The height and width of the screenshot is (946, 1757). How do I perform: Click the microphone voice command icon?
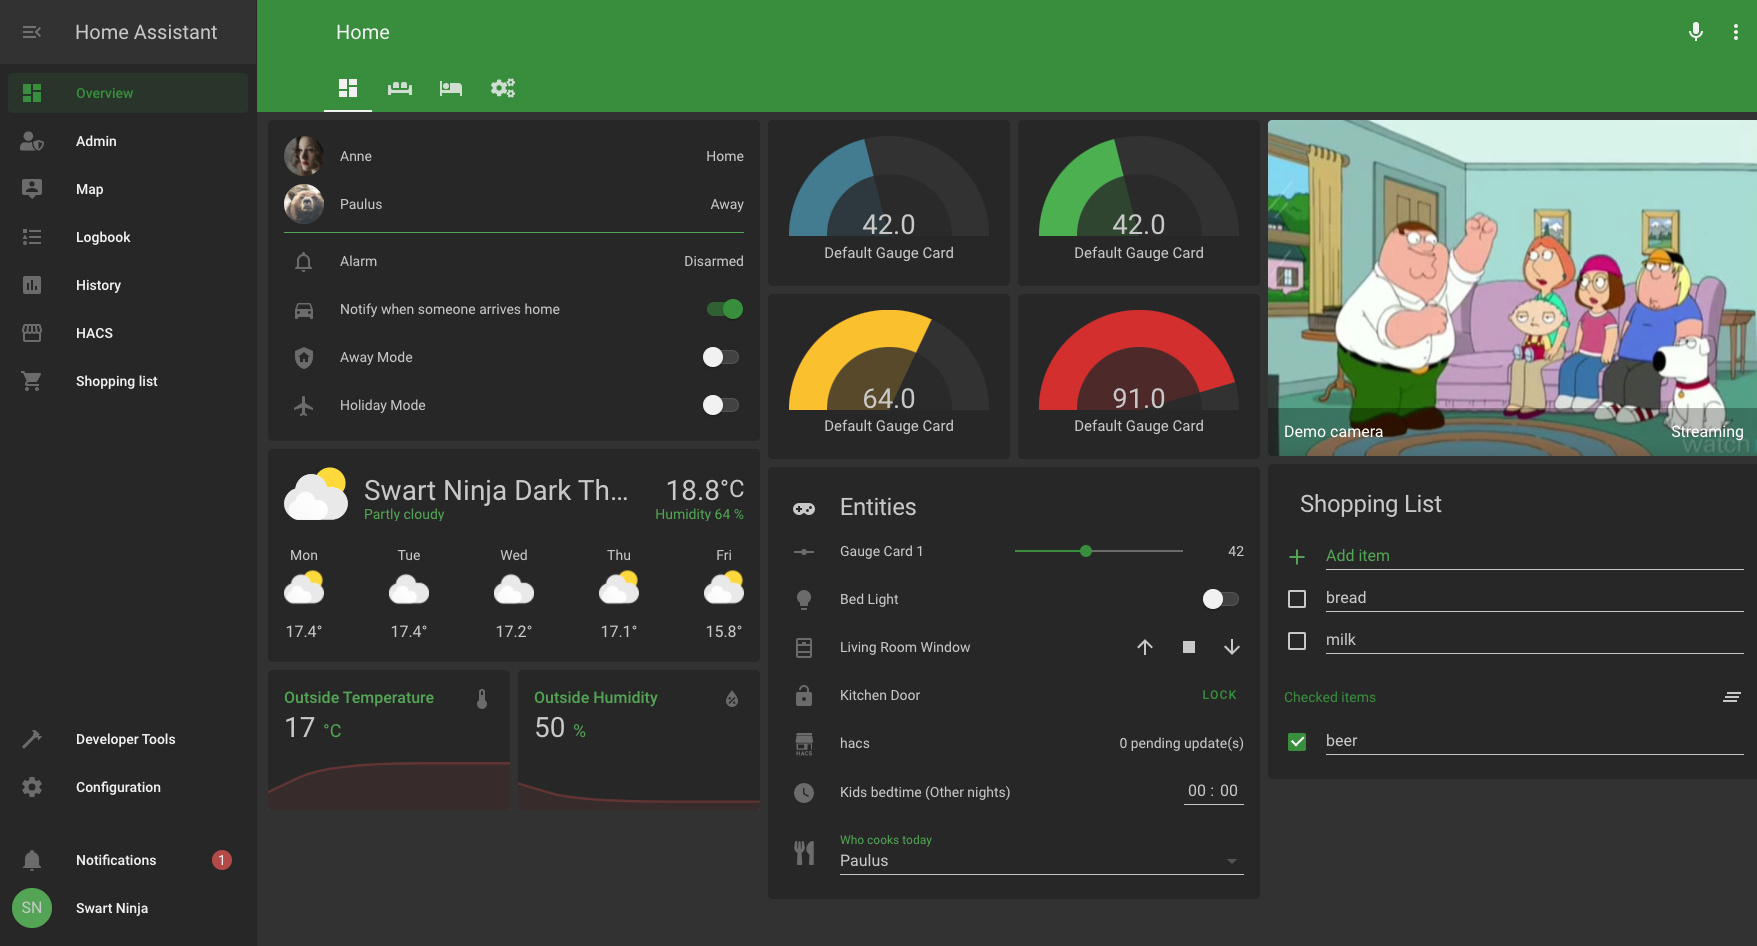(1695, 32)
